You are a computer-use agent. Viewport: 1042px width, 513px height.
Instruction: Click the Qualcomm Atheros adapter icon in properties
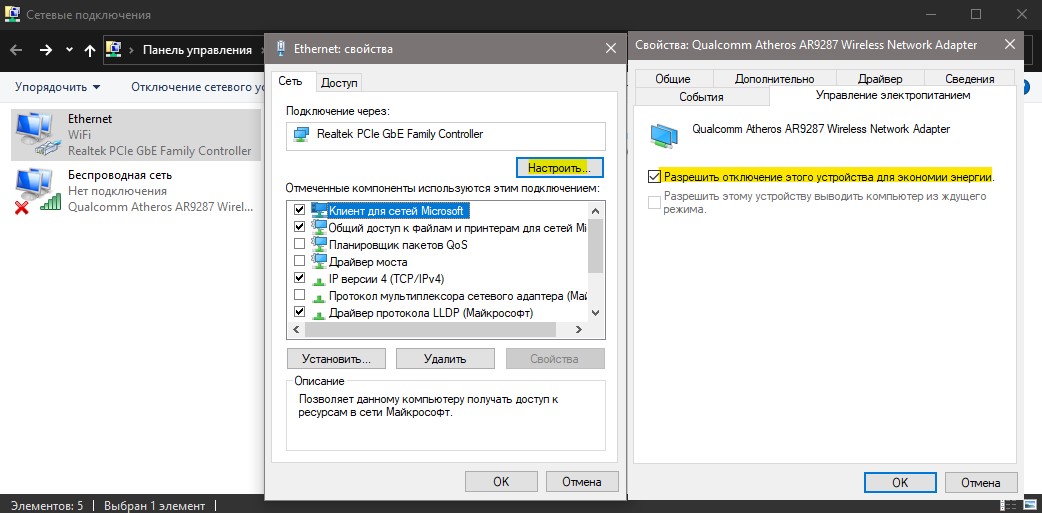[x=665, y=135]
